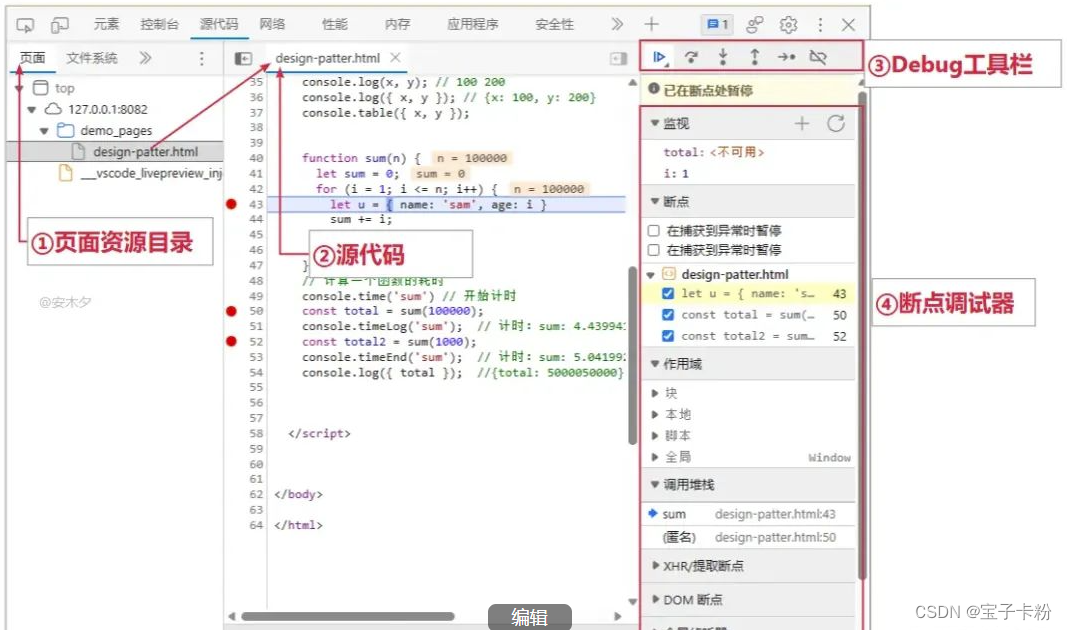This screenshot has height=630, width=1067.
Task: Collapse the top frame tree node
Action: click(x=19, y=88)
